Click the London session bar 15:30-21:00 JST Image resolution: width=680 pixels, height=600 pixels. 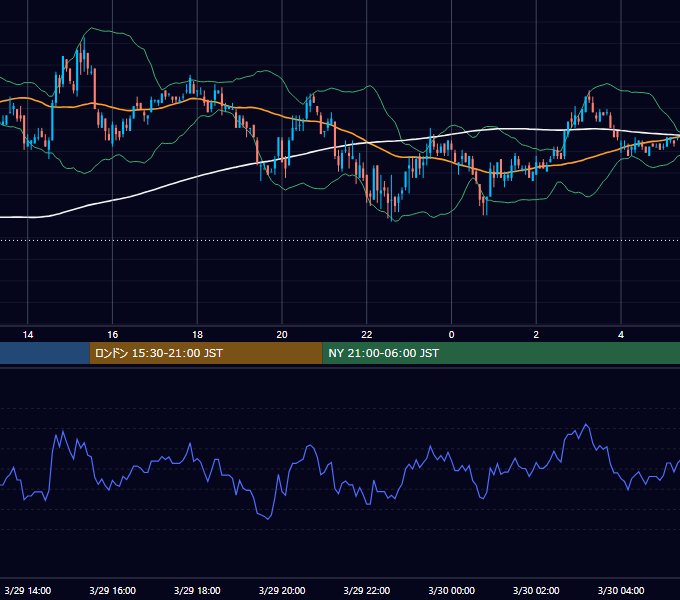click(206, 353)
